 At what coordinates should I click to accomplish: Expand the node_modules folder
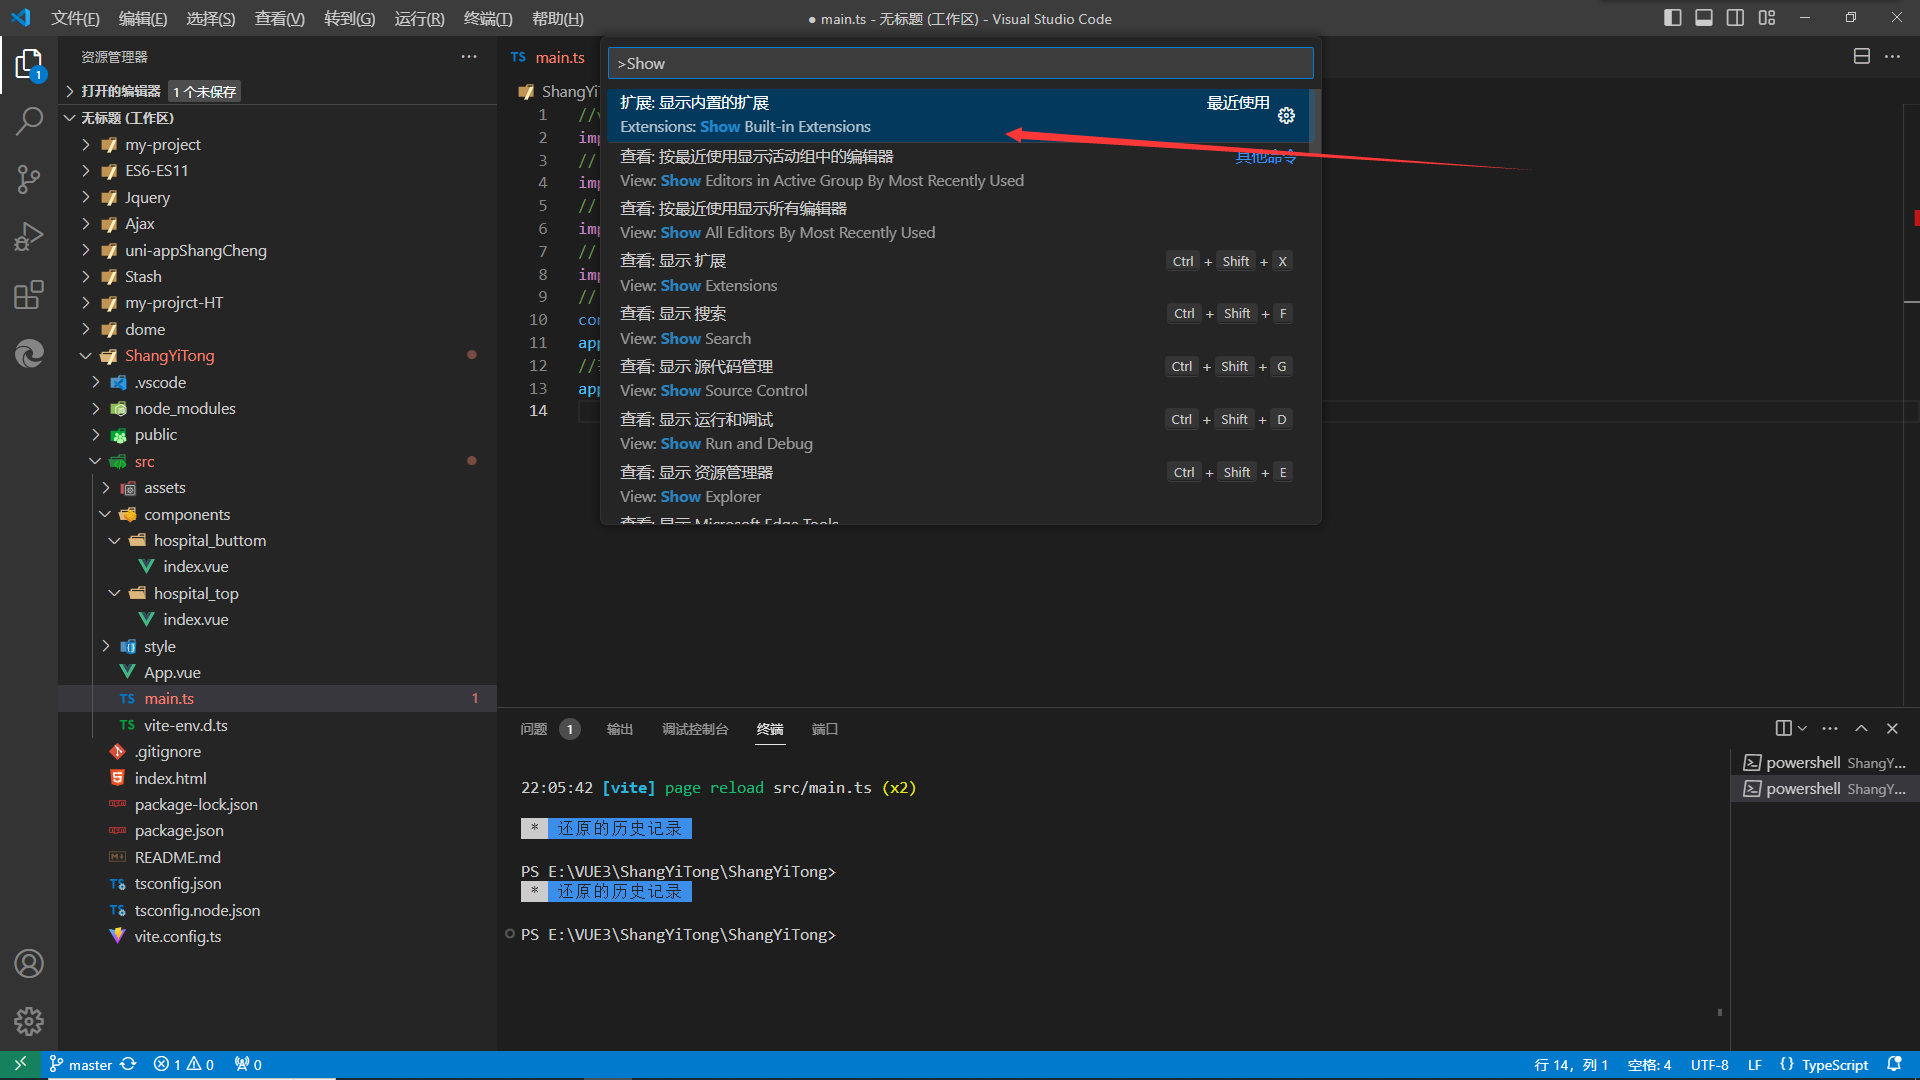click(184, 408)
